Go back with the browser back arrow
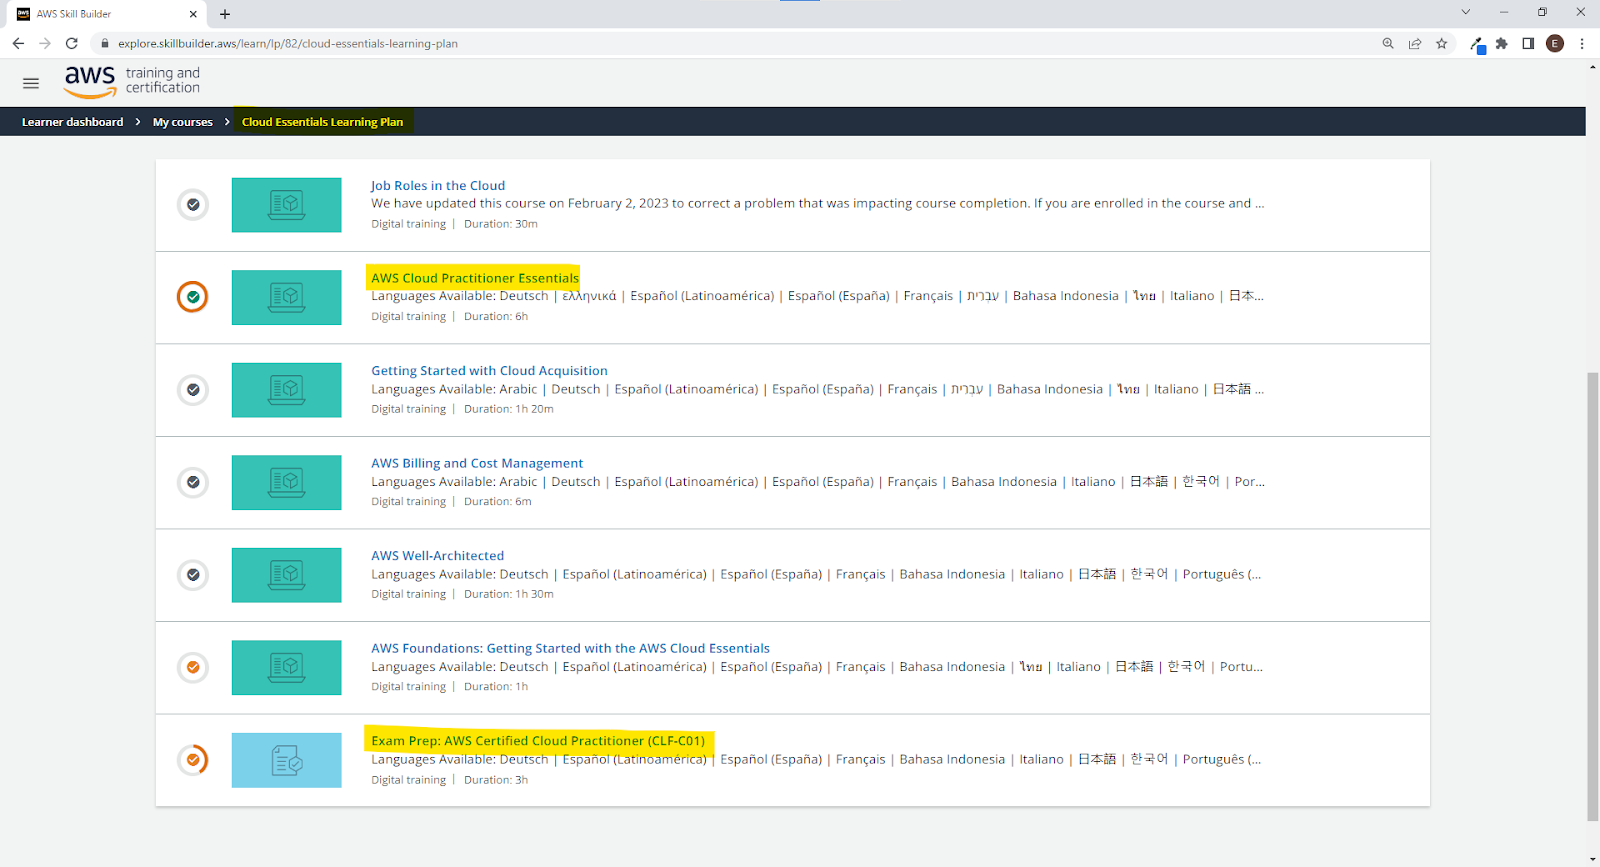Image resolution: width=1600 pixels, height=867 pixels. [x=18, y=43]
